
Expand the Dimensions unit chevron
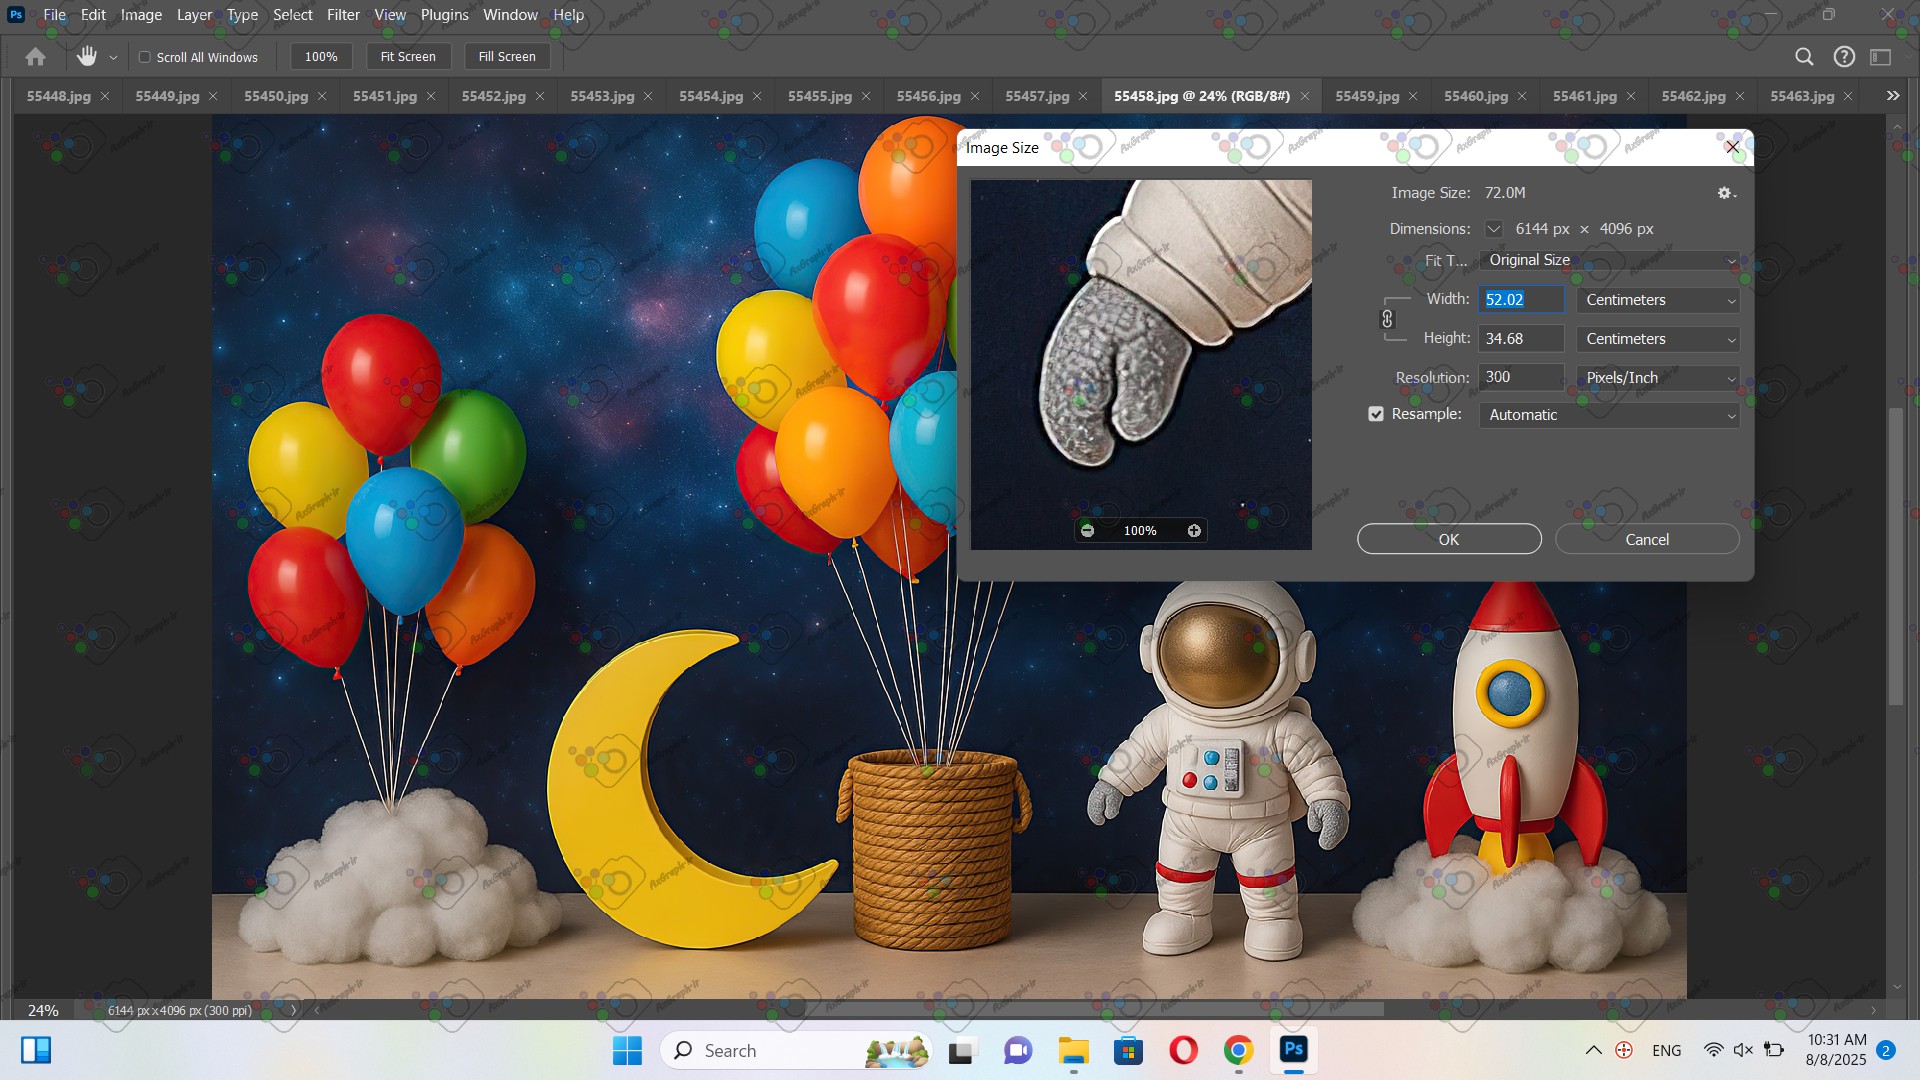1493,229
